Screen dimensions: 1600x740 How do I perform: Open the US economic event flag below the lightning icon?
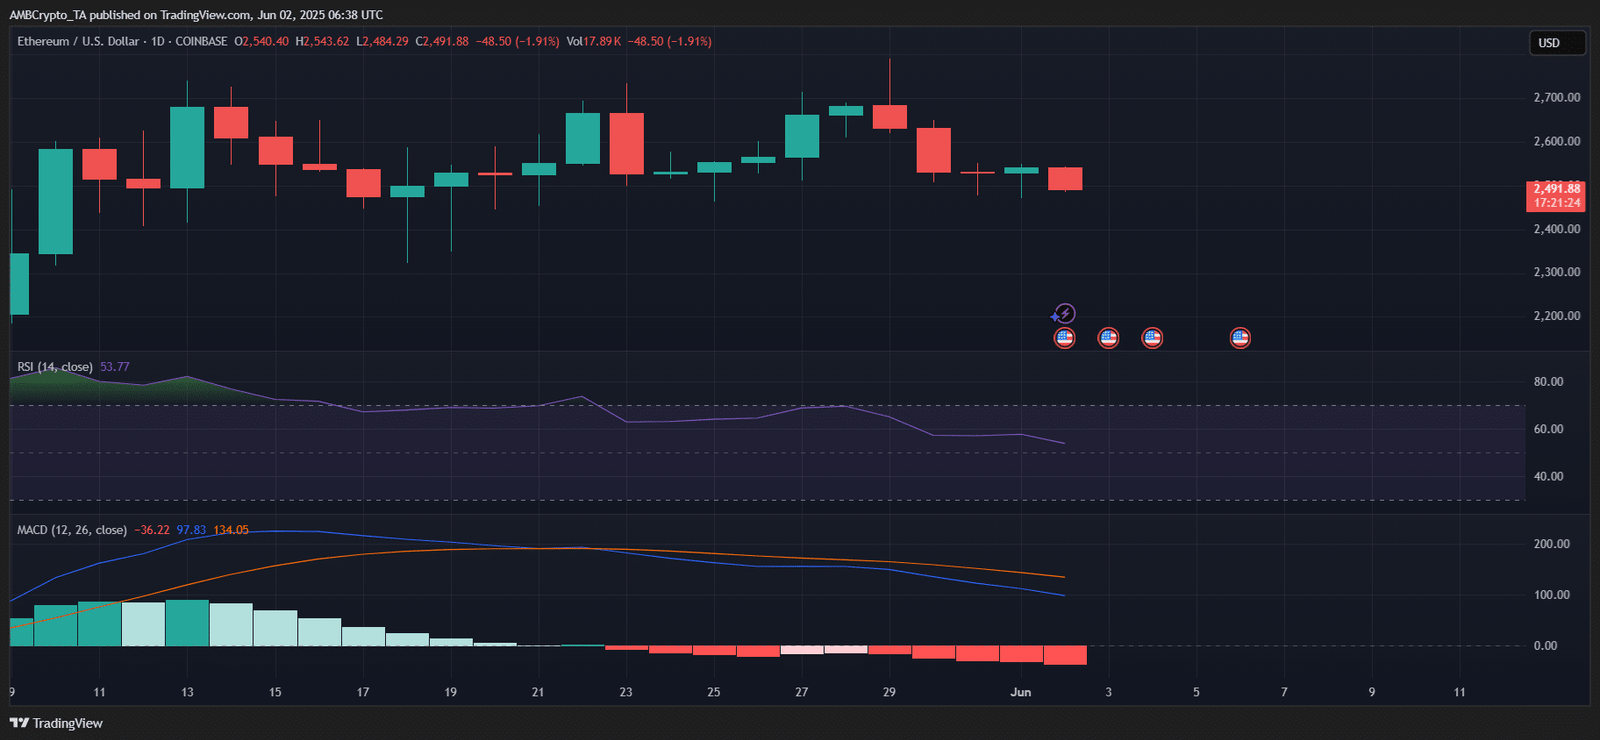pos(1064,338)
